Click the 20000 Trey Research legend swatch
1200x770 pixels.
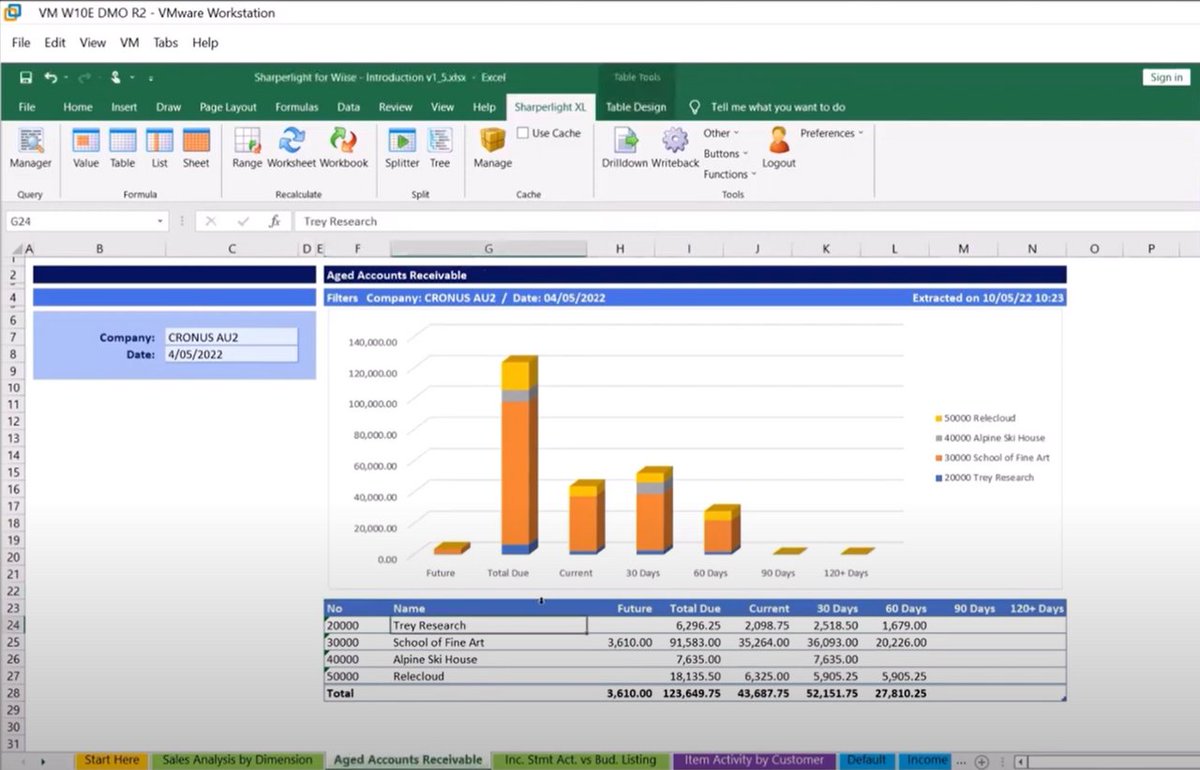[x=938, y=478]
